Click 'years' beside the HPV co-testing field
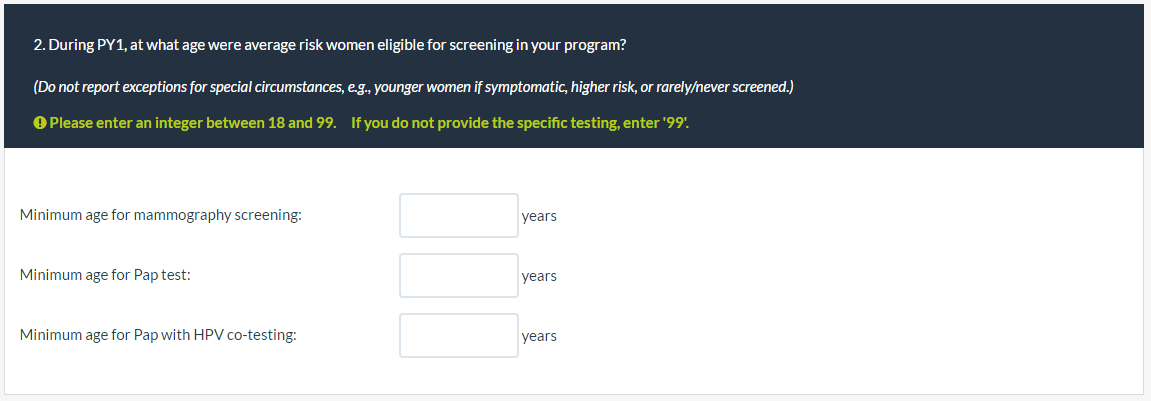This screenshot has width=1151, height=401. coord(539,336)
